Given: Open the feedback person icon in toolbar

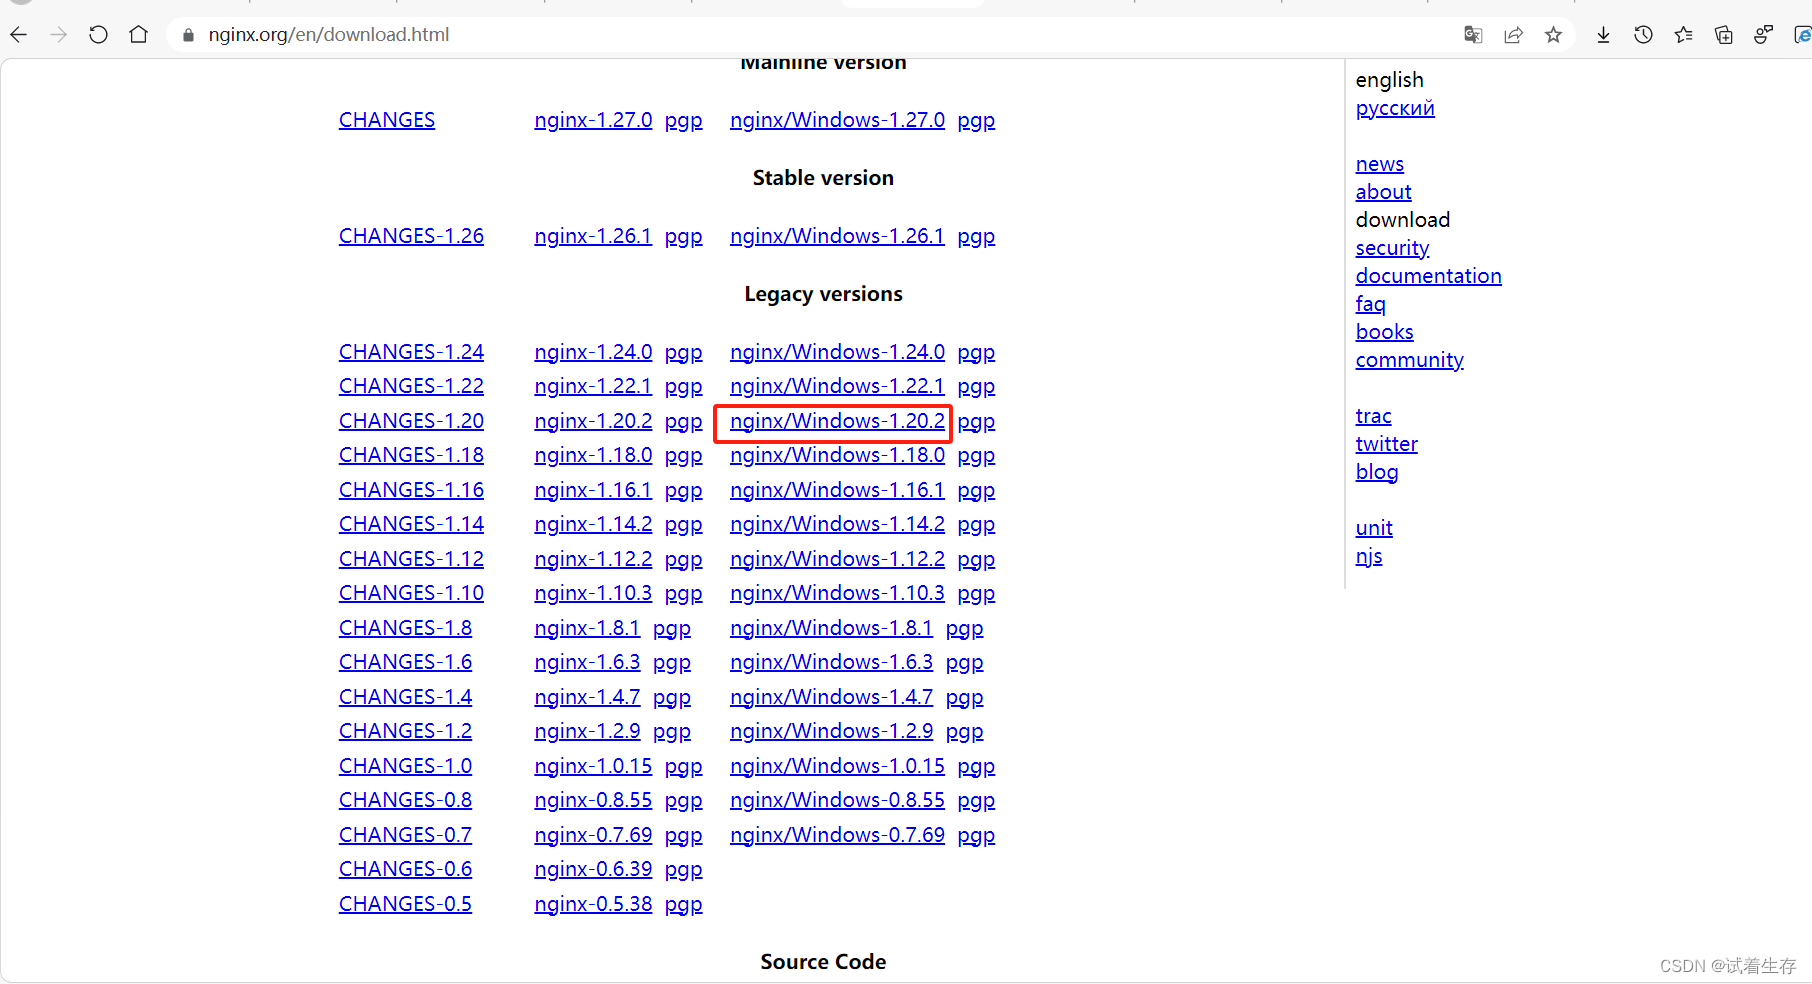Looking at the screenshot, I should [1763, 35].
